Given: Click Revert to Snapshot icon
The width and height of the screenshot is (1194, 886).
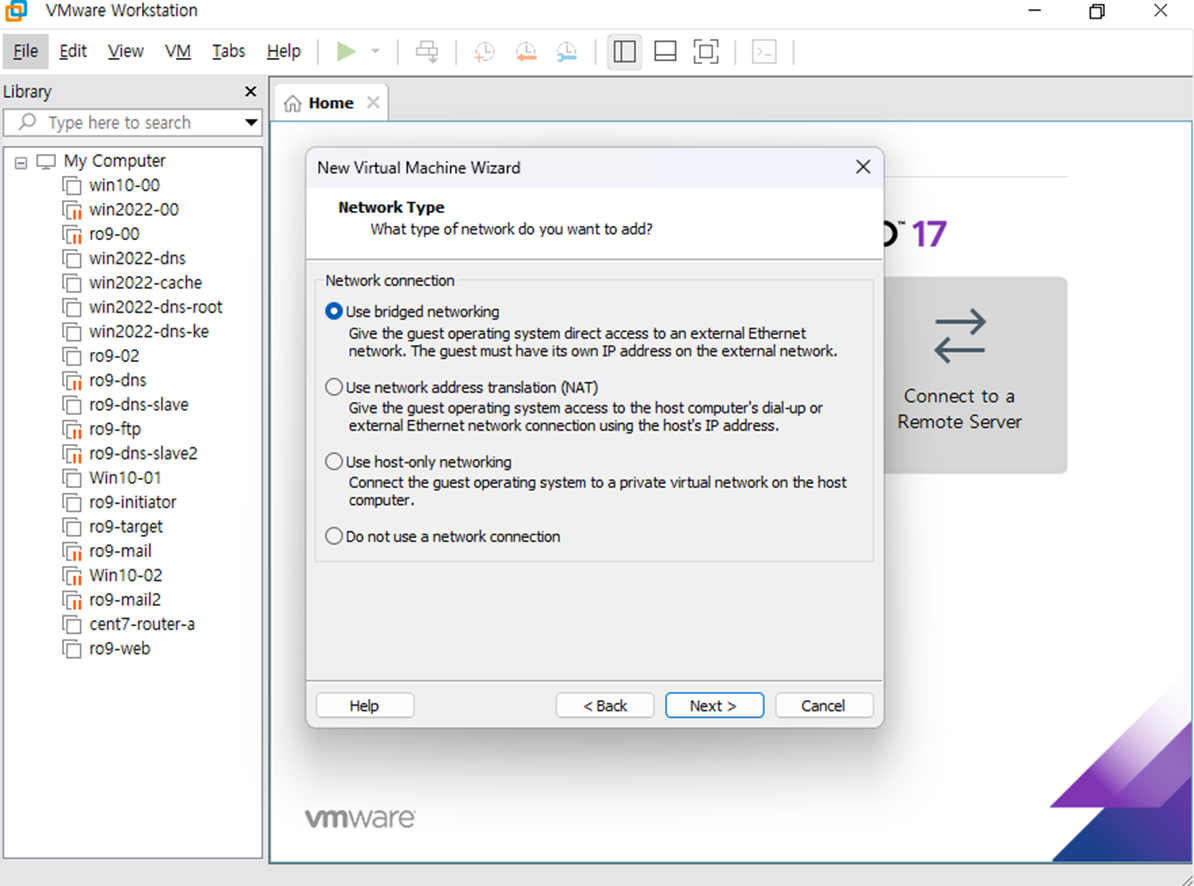Looking at the screenshot, I should pyautogui.click(x=526, y=52).
